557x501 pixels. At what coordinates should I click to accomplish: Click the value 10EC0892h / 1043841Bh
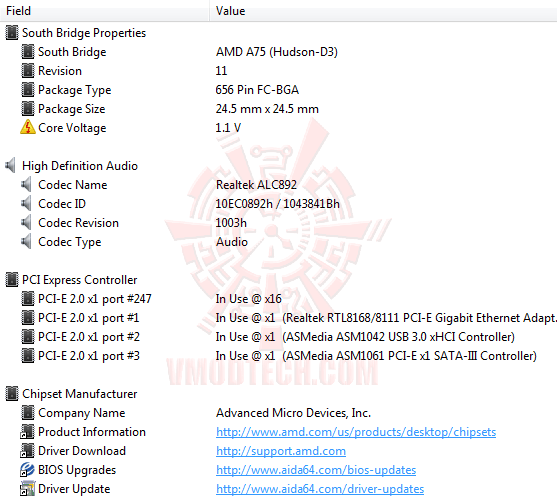click(277, 204)
